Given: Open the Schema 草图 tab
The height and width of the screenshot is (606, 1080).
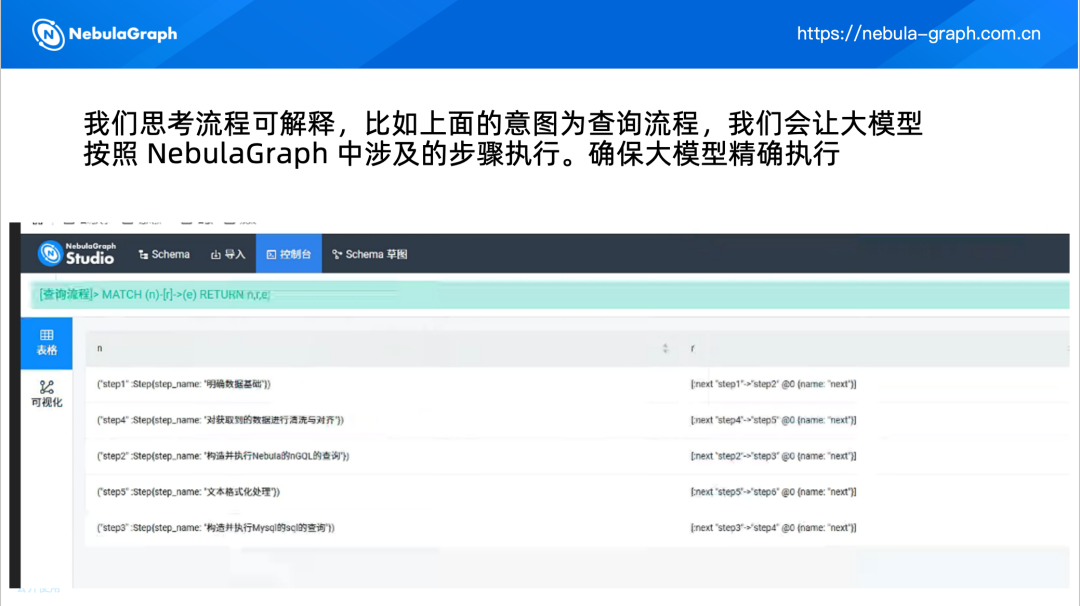Looking at the screenshot, I should coord(370,255).
